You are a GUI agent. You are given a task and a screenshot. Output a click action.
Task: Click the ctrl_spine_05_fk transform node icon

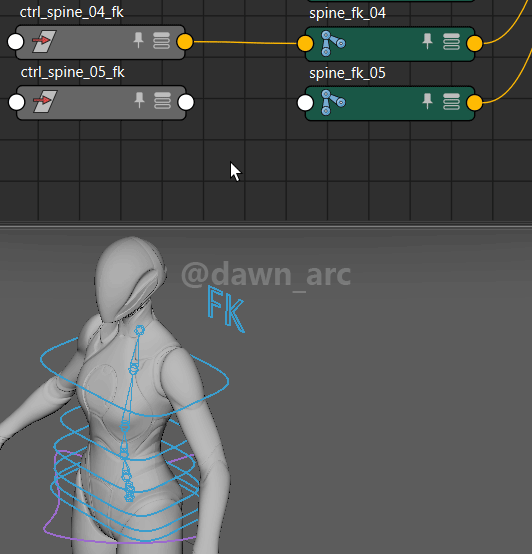pyautogui.click(x=45, y=101)
